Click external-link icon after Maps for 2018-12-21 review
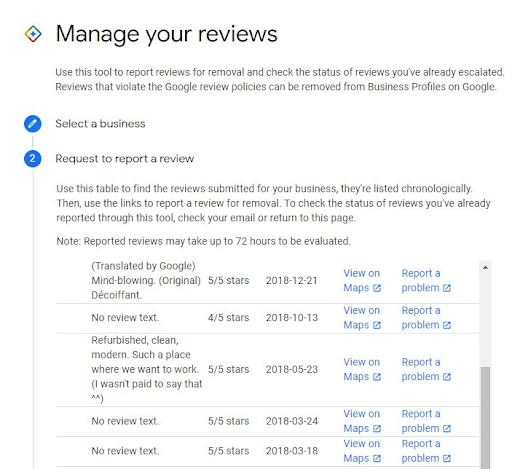 point(377,288)
